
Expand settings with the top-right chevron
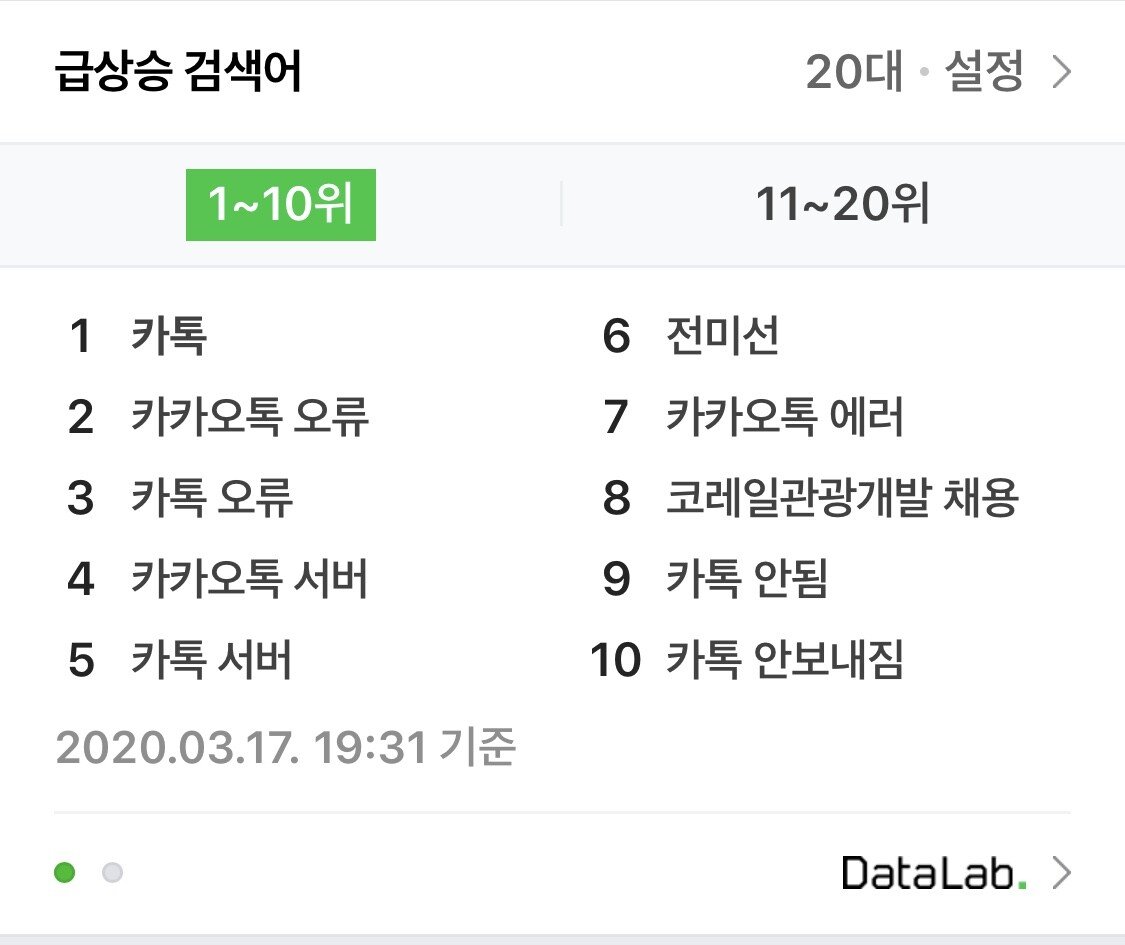coord(1062,73)
